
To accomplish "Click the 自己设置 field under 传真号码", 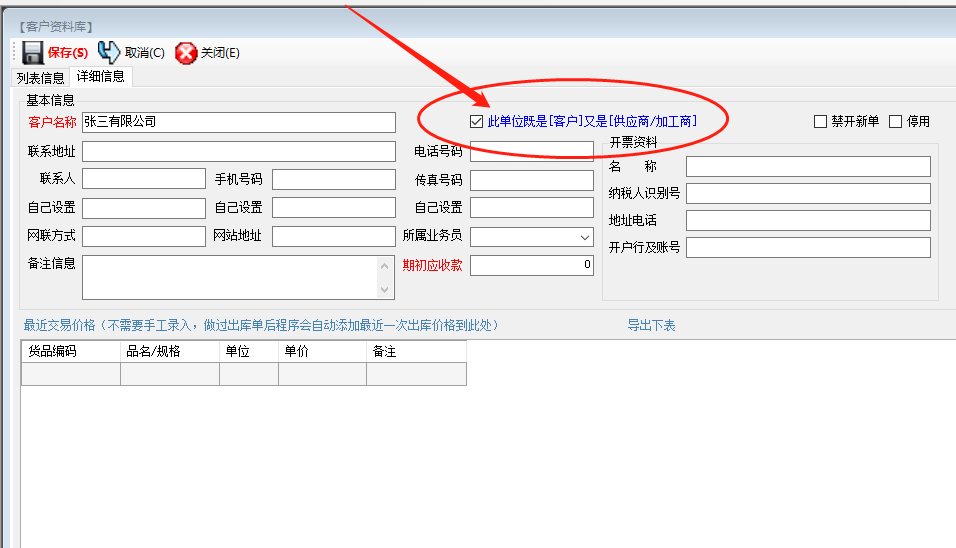I will tap(532, 207).
